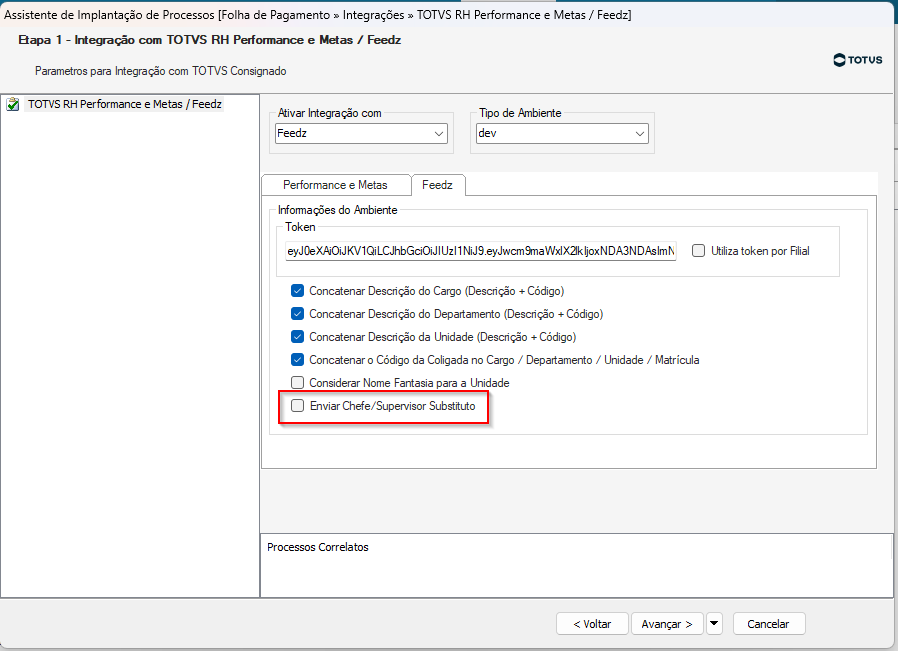Click into the Token input field

(x=480, y=251)
